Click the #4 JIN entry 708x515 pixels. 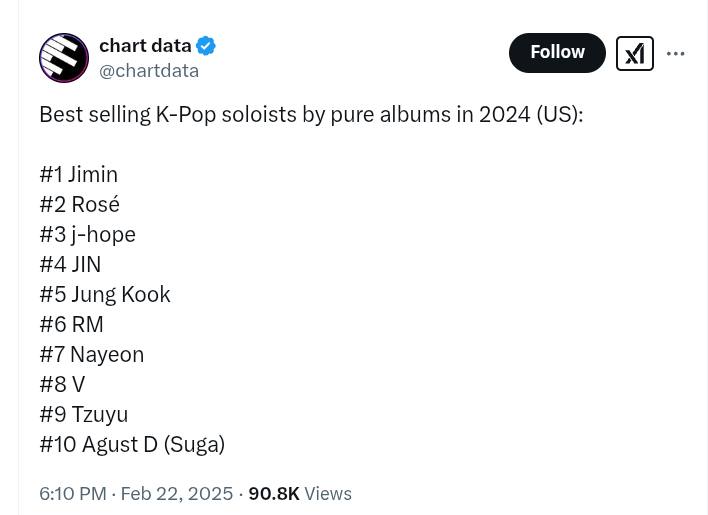[x=70, y=264]
